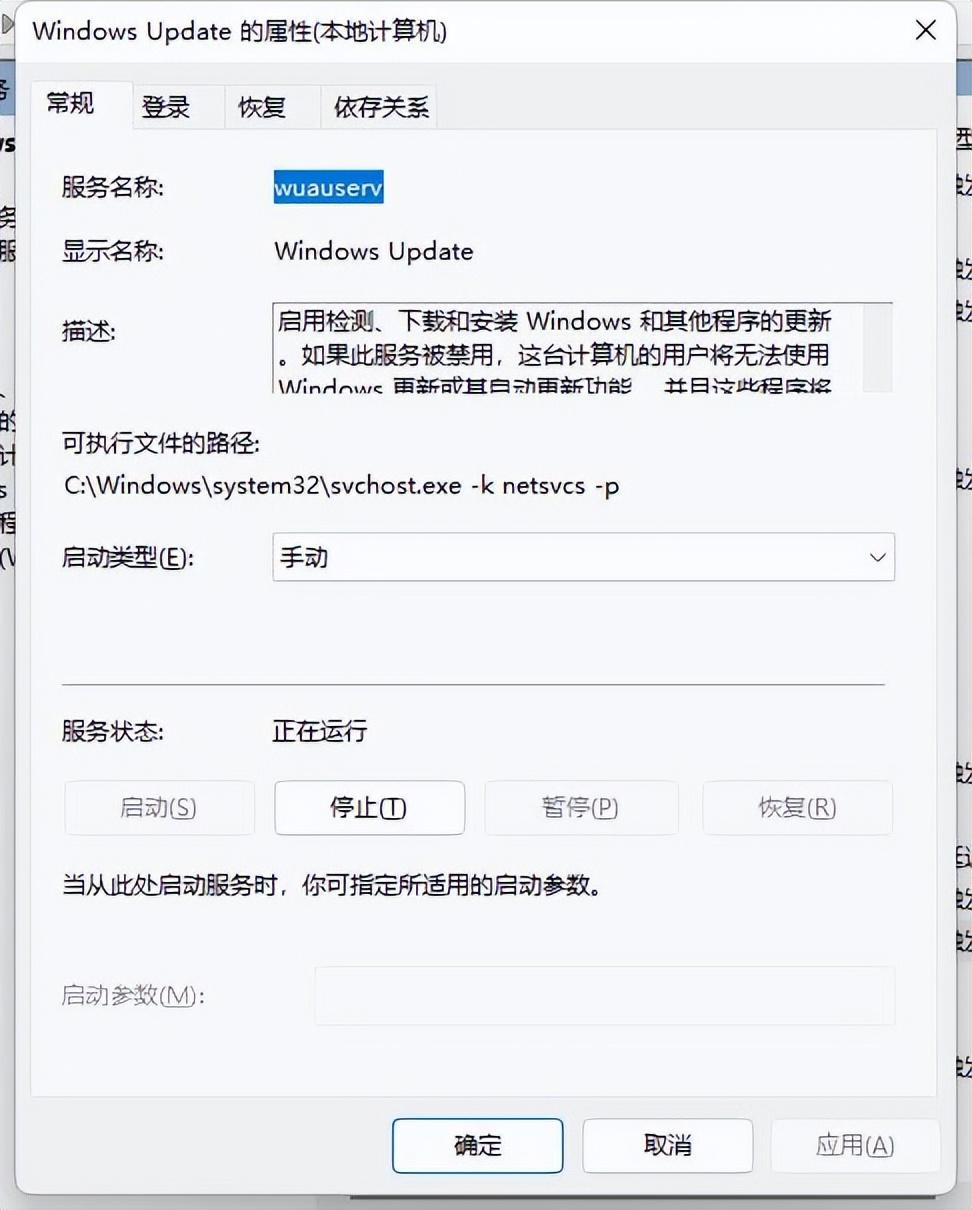Switch to the 依存关系 tab
Image resolution: width=972 pixels, height=1210 pixels.
[x=381, y=107]
